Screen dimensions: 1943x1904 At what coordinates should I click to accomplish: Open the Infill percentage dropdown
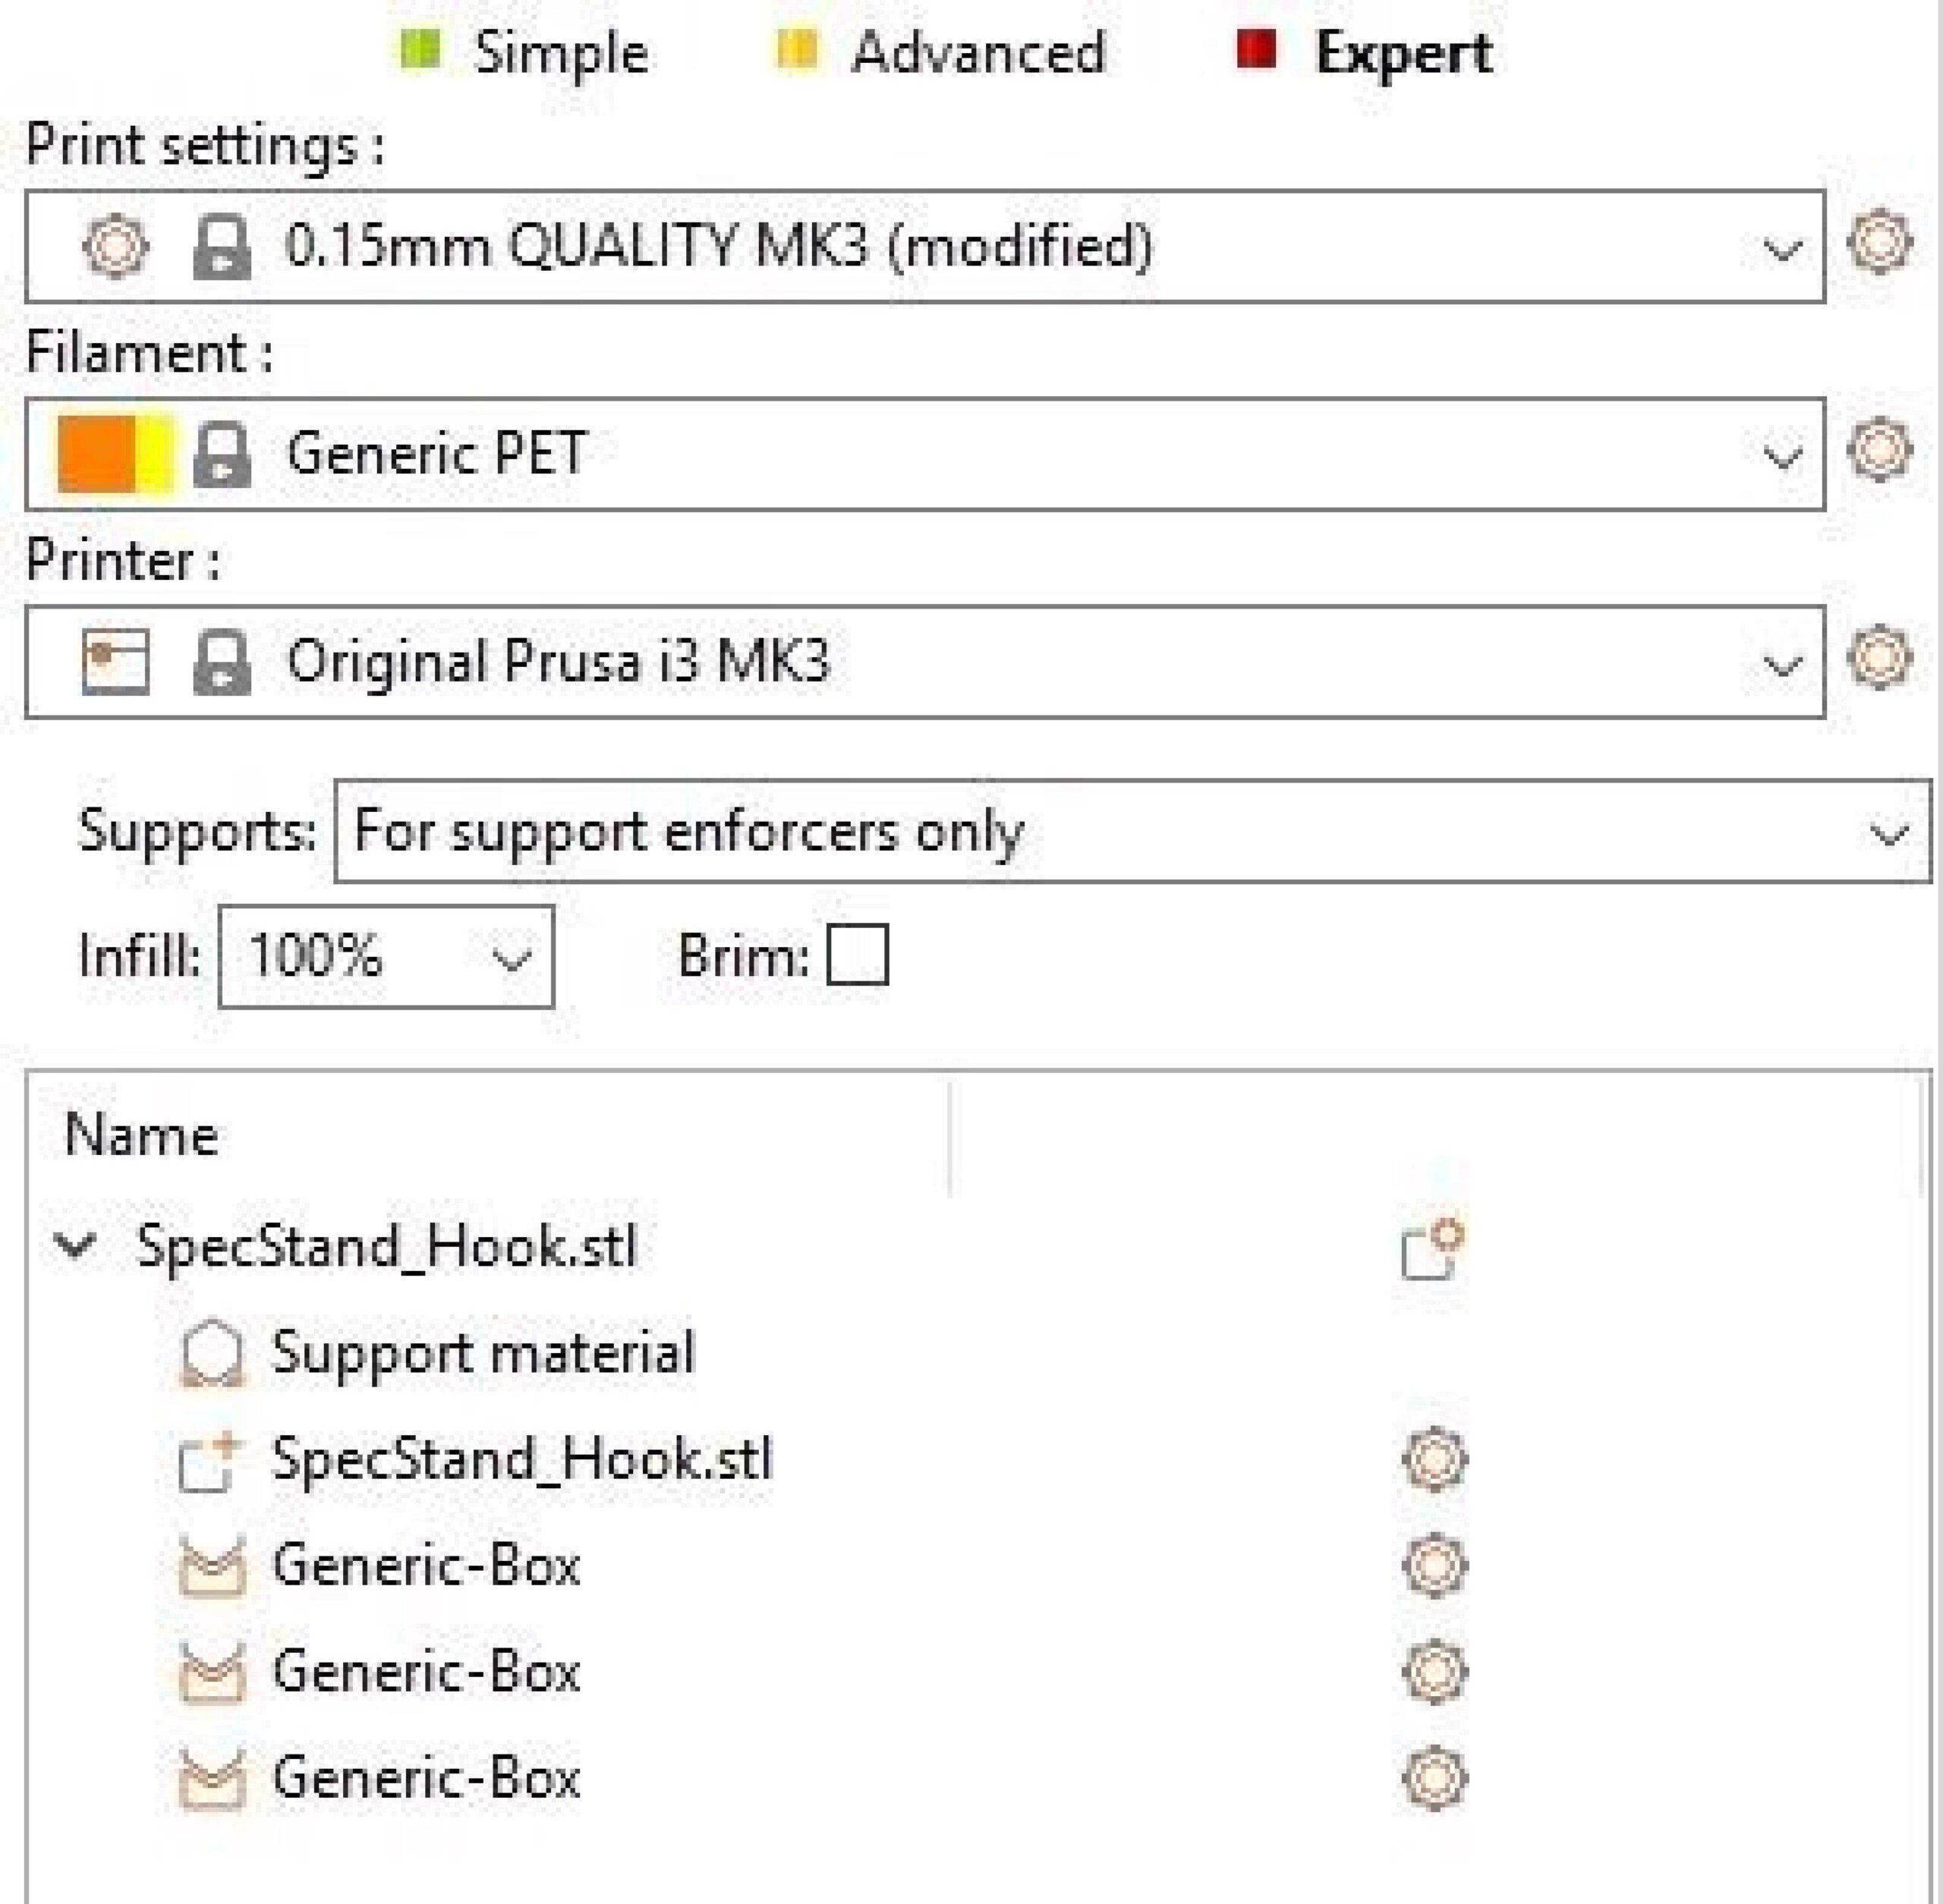click(386, 956)
